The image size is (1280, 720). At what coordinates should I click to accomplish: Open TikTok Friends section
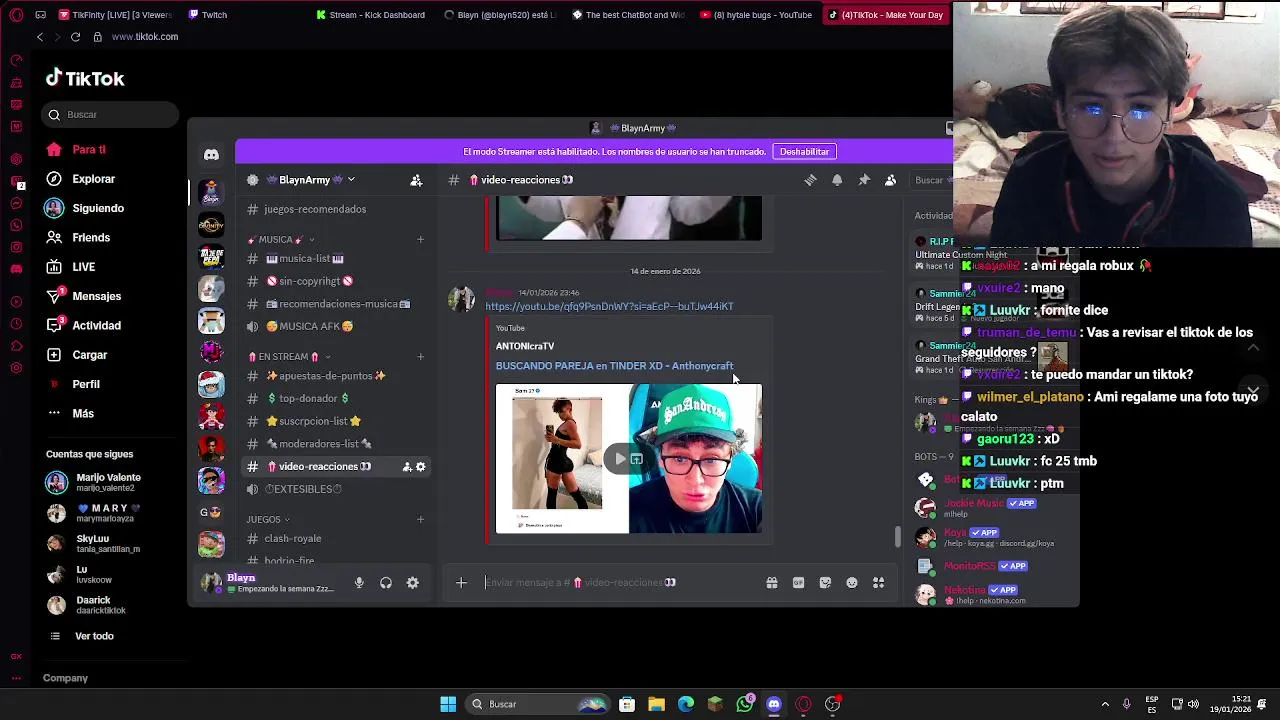click(91, 238)
